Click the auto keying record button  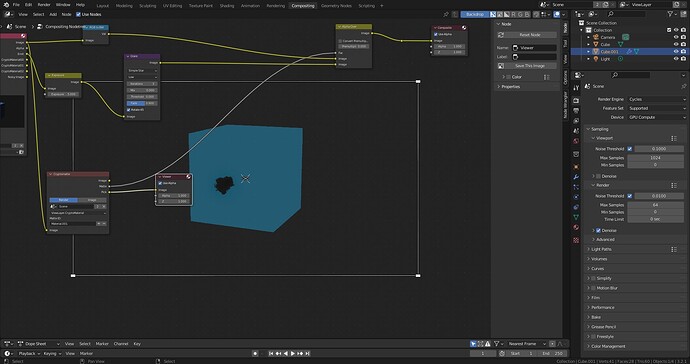[x=255, y=353]
